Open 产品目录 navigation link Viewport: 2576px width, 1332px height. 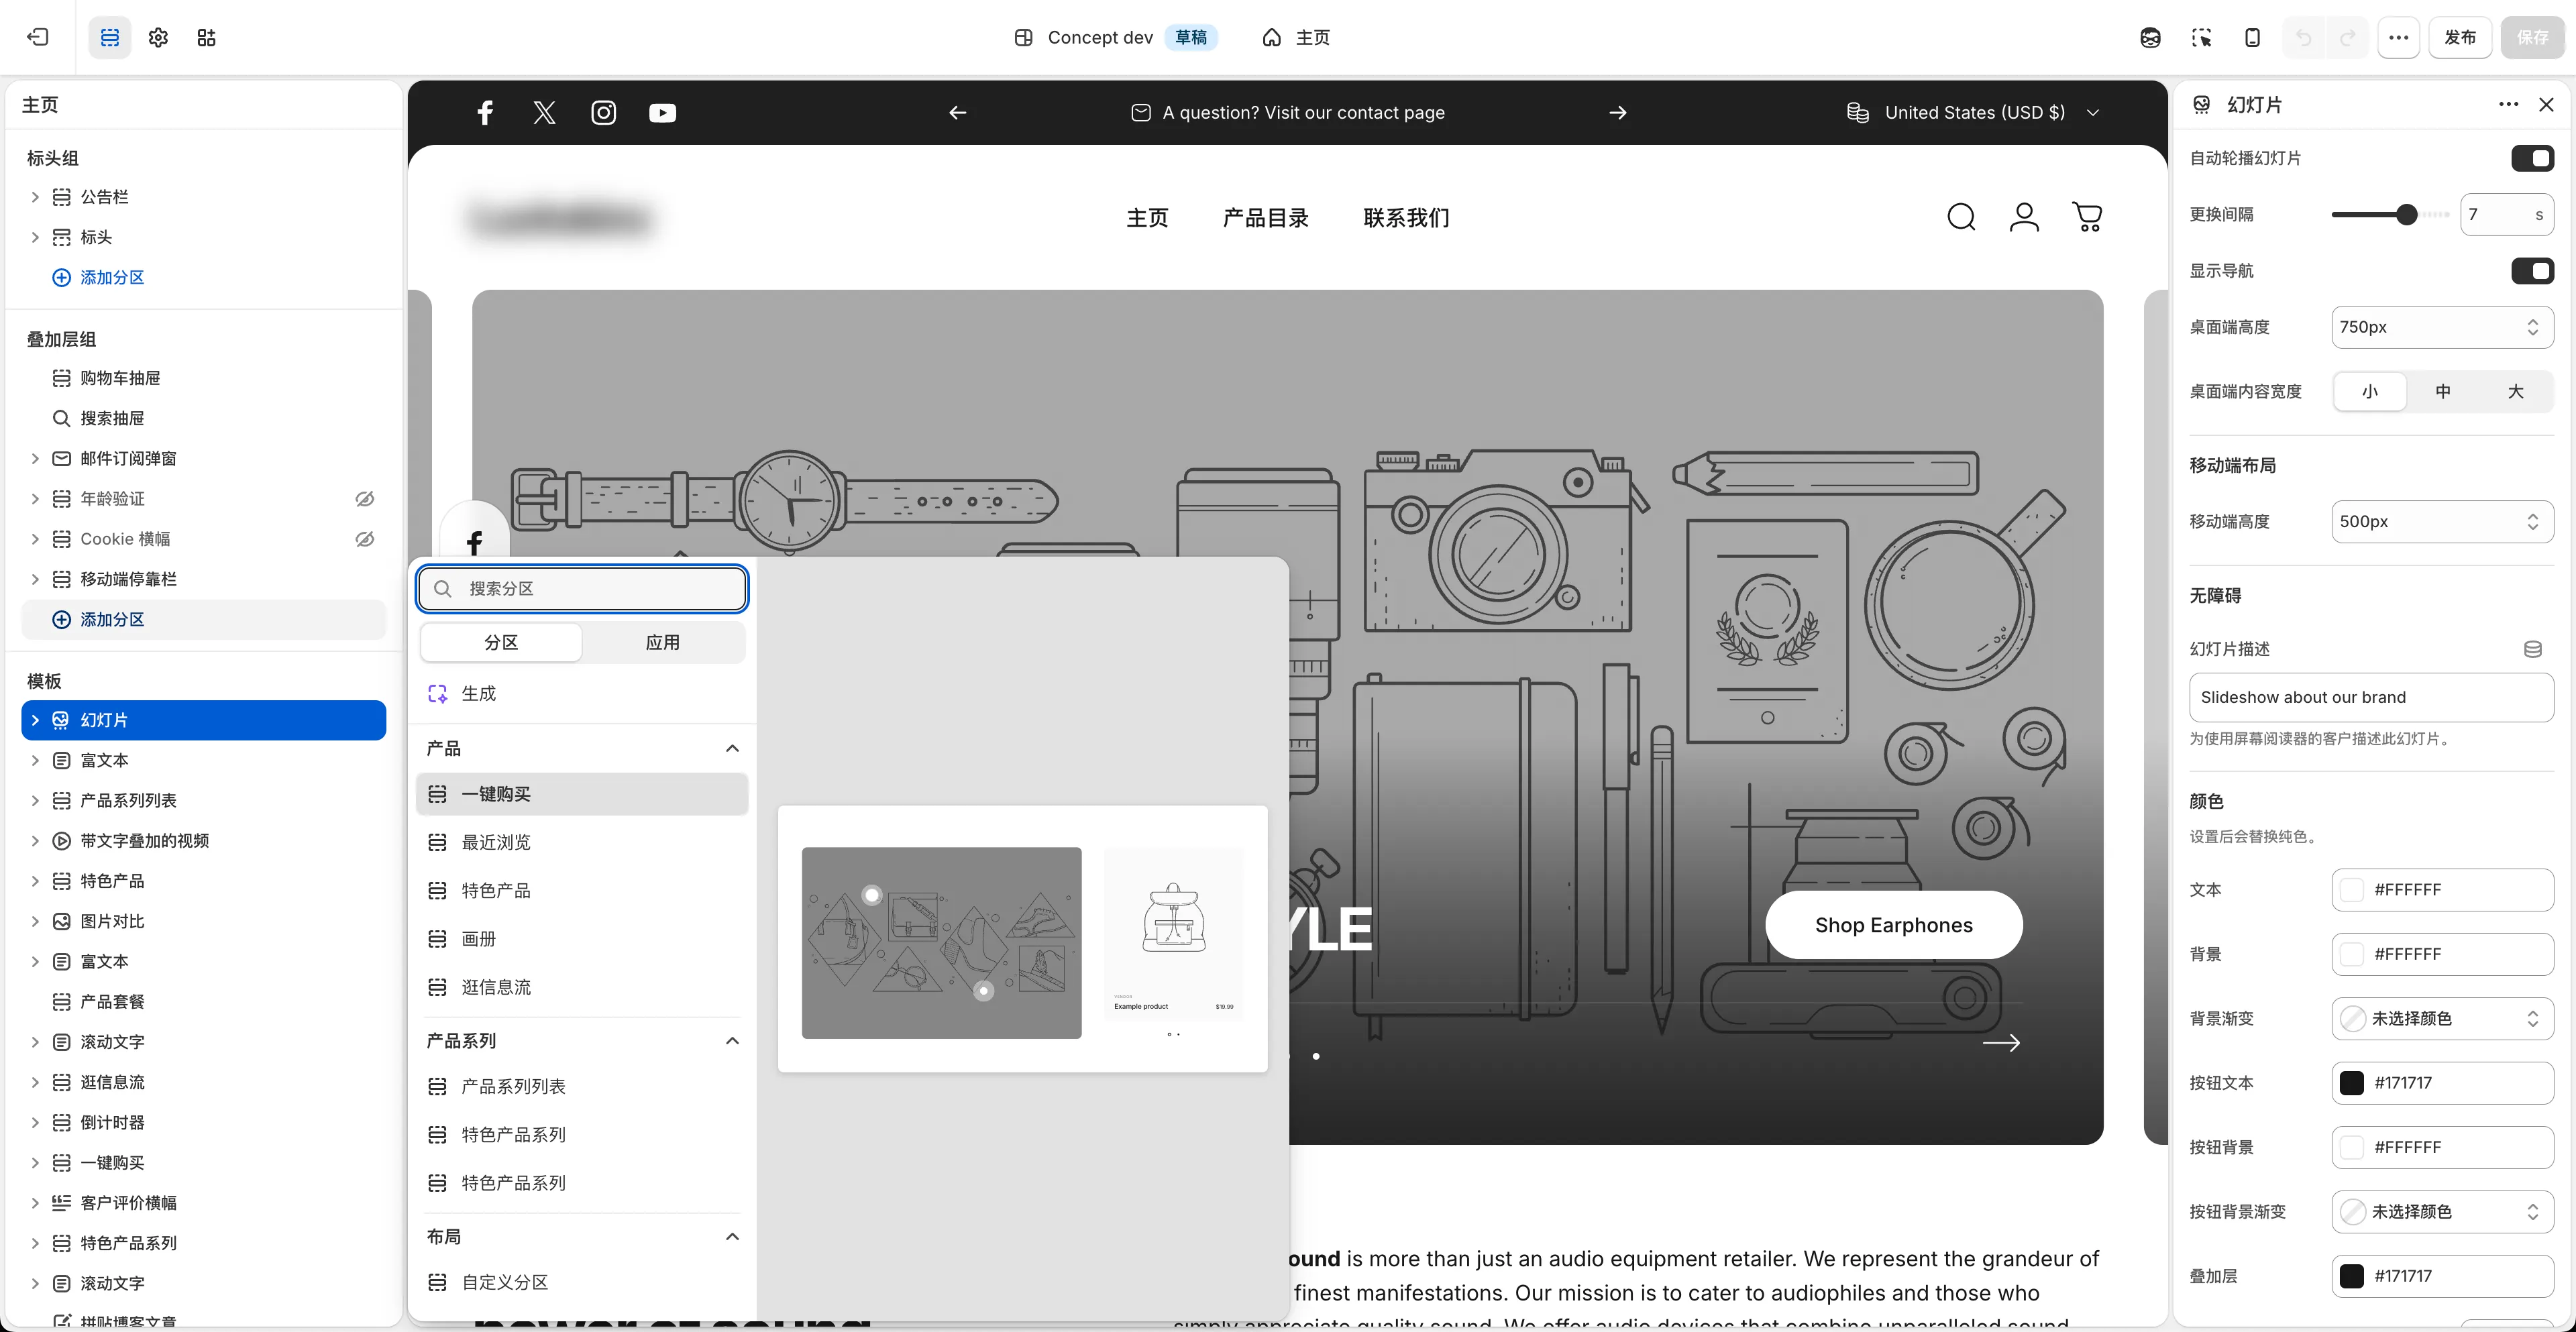coord(1265,217)
